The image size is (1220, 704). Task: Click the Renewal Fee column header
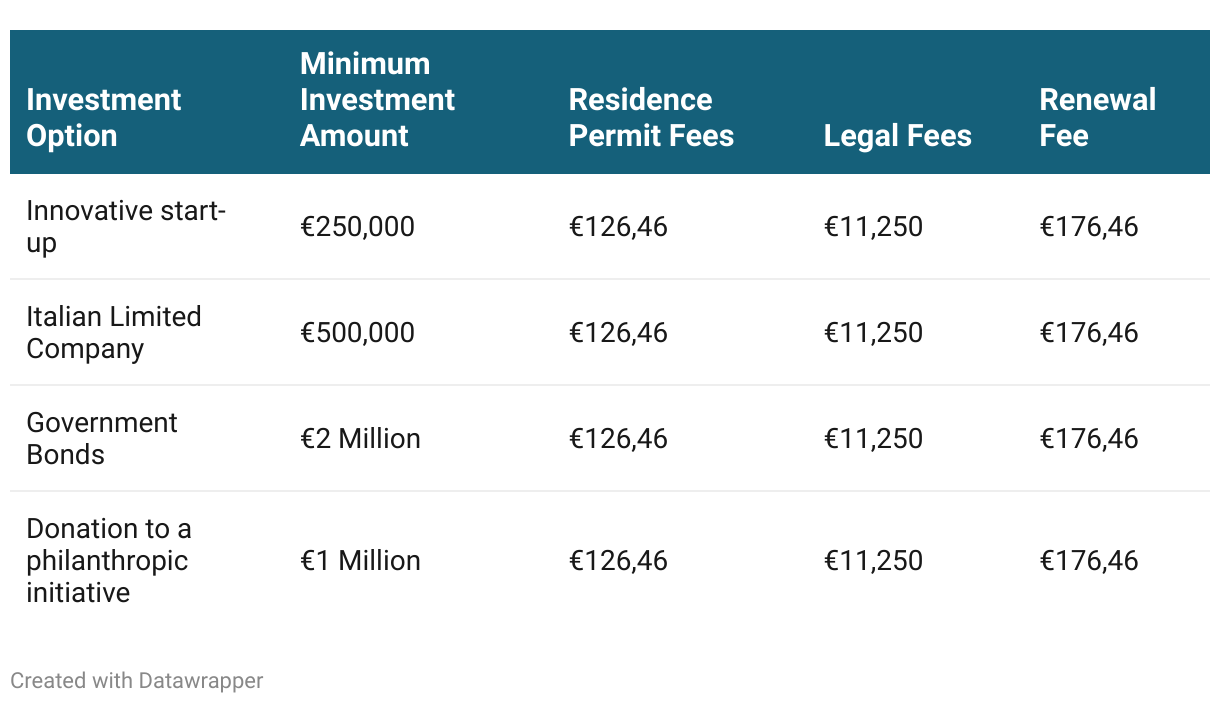[x=1097, y=118]
